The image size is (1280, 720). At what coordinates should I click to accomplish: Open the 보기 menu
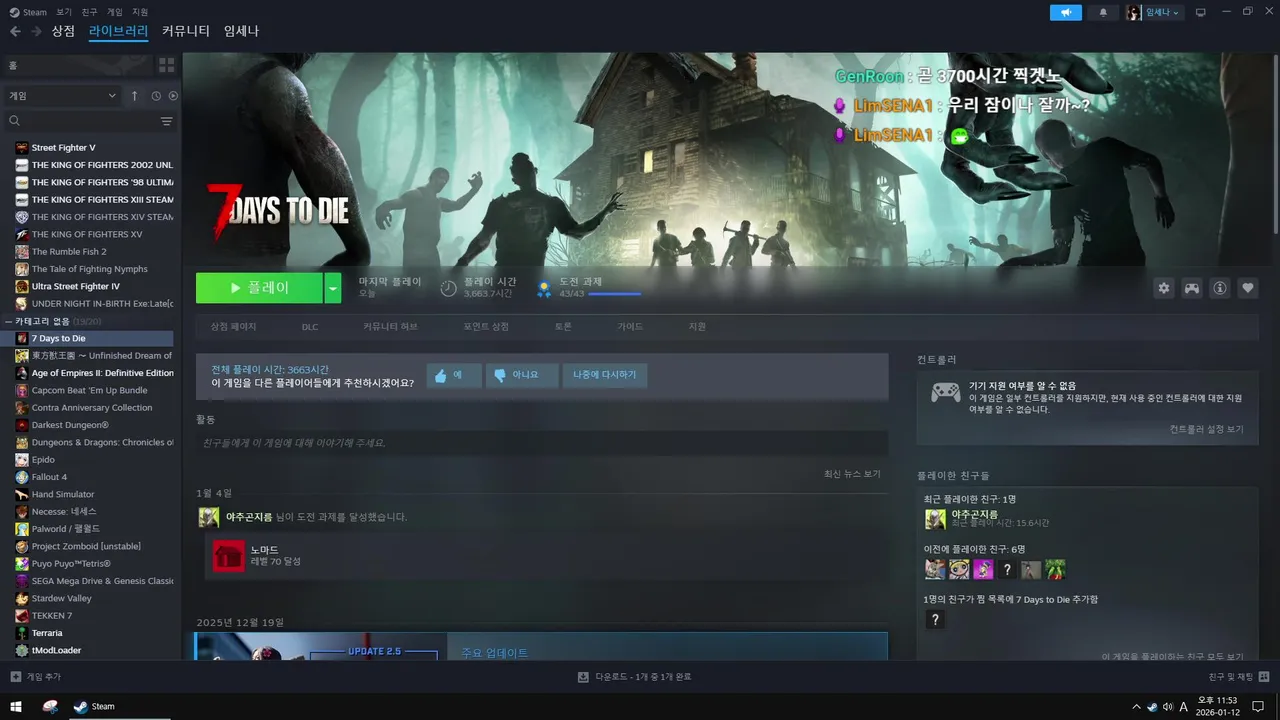(64, 12)
